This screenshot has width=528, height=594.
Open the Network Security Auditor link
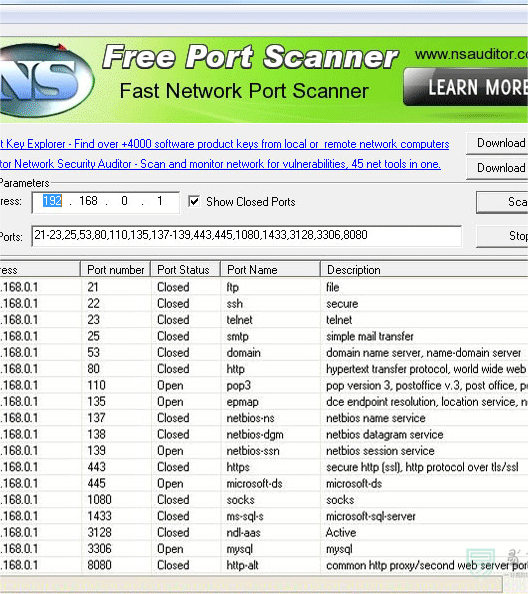coord(220,164)
